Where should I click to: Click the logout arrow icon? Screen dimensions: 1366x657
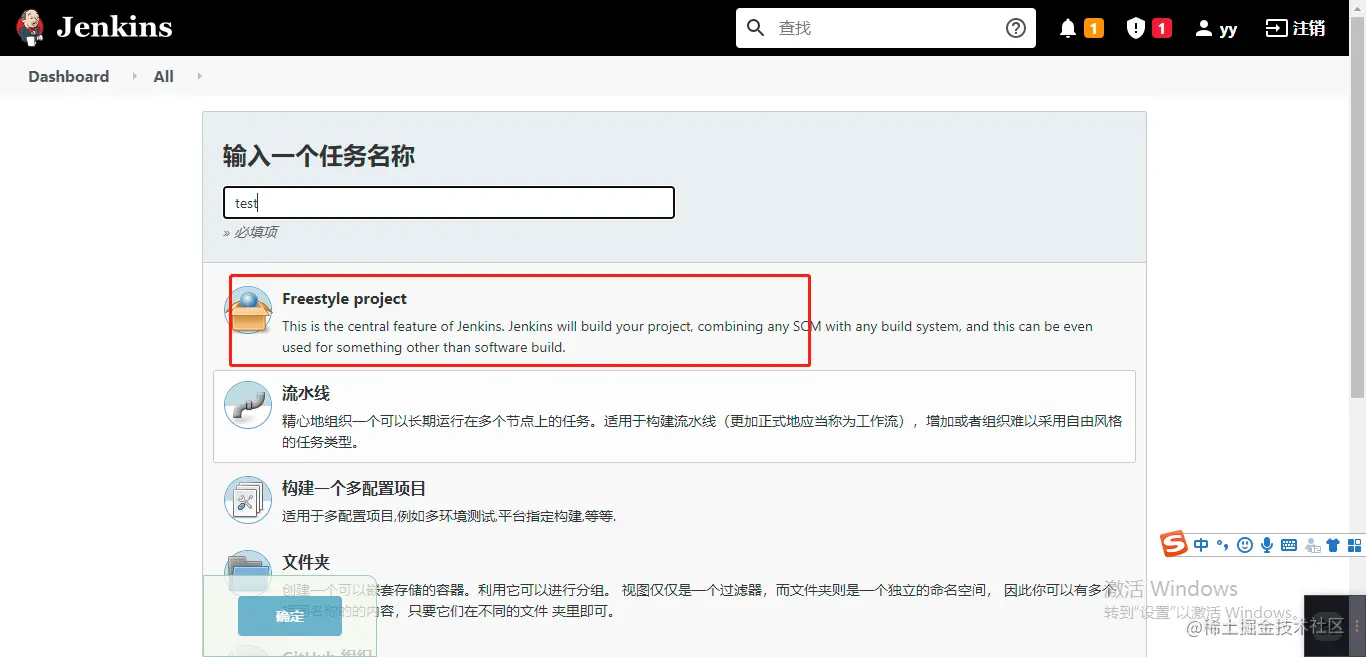(x=1276, y=28)
